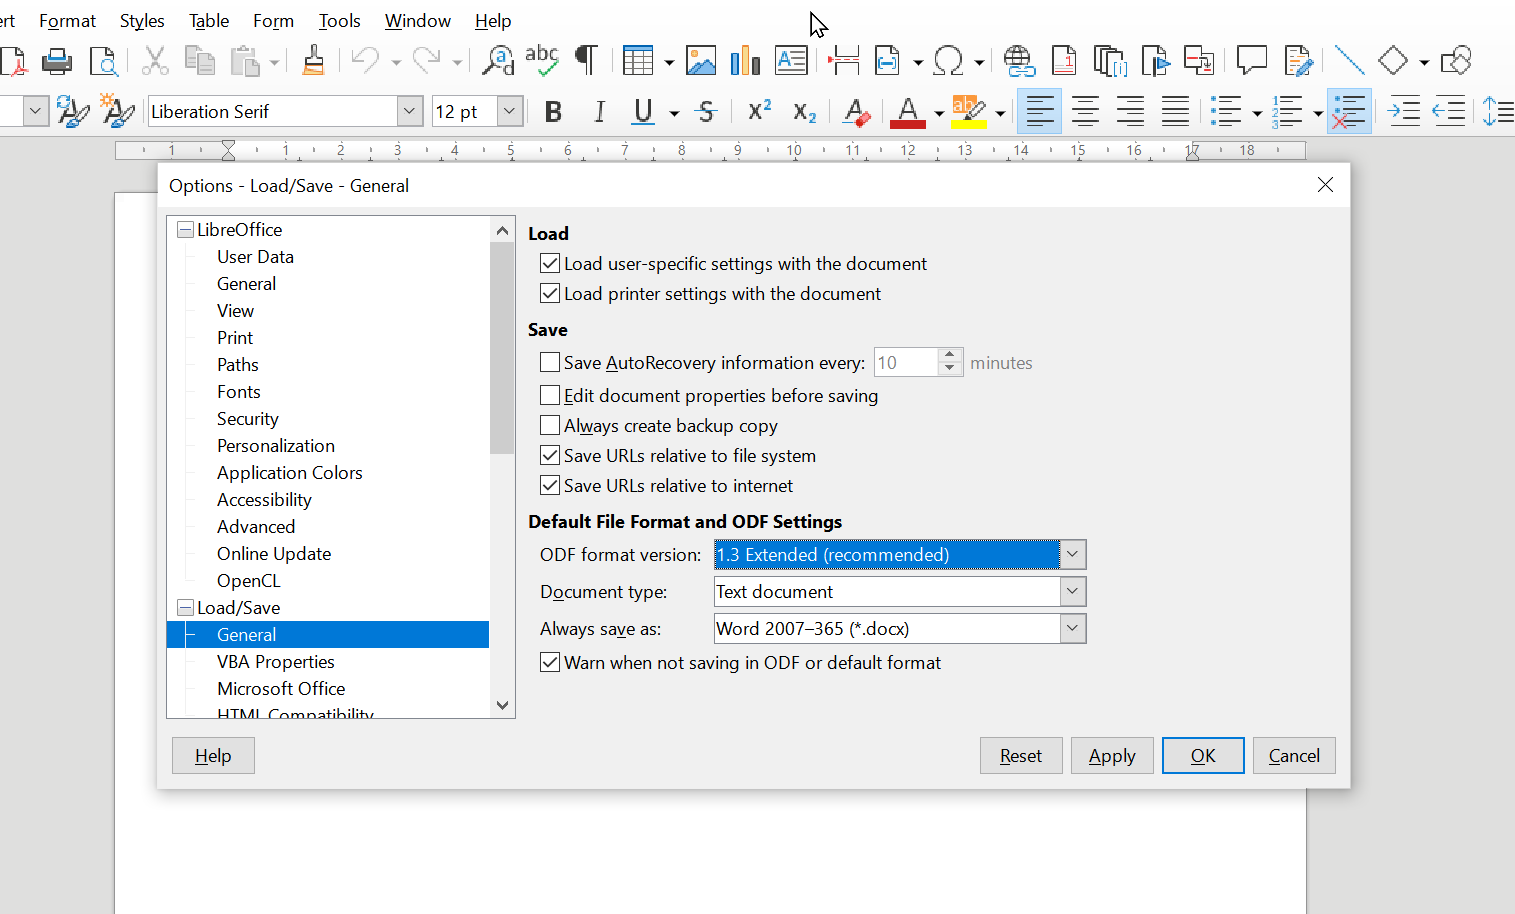The height and width of the screenshot is (914, 1515).
Task: Insert a chart via toolbar icon
Action: coord(745,61)
